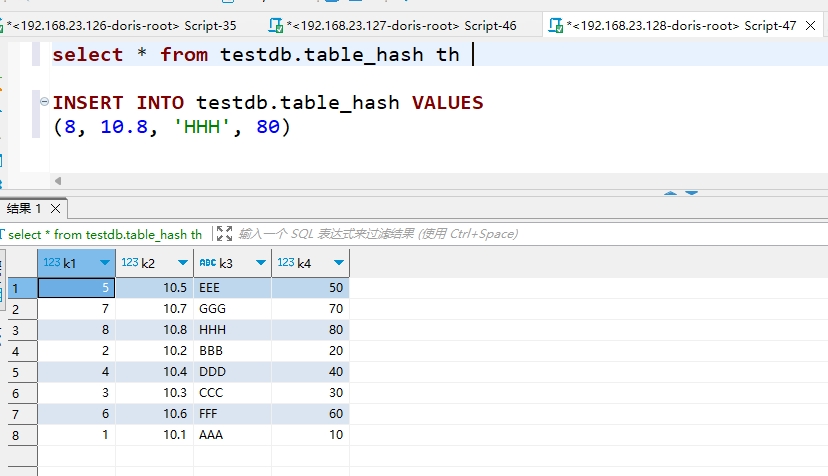Select row header number 4
Screen dimensions: 828x476
tap(22, 351)
